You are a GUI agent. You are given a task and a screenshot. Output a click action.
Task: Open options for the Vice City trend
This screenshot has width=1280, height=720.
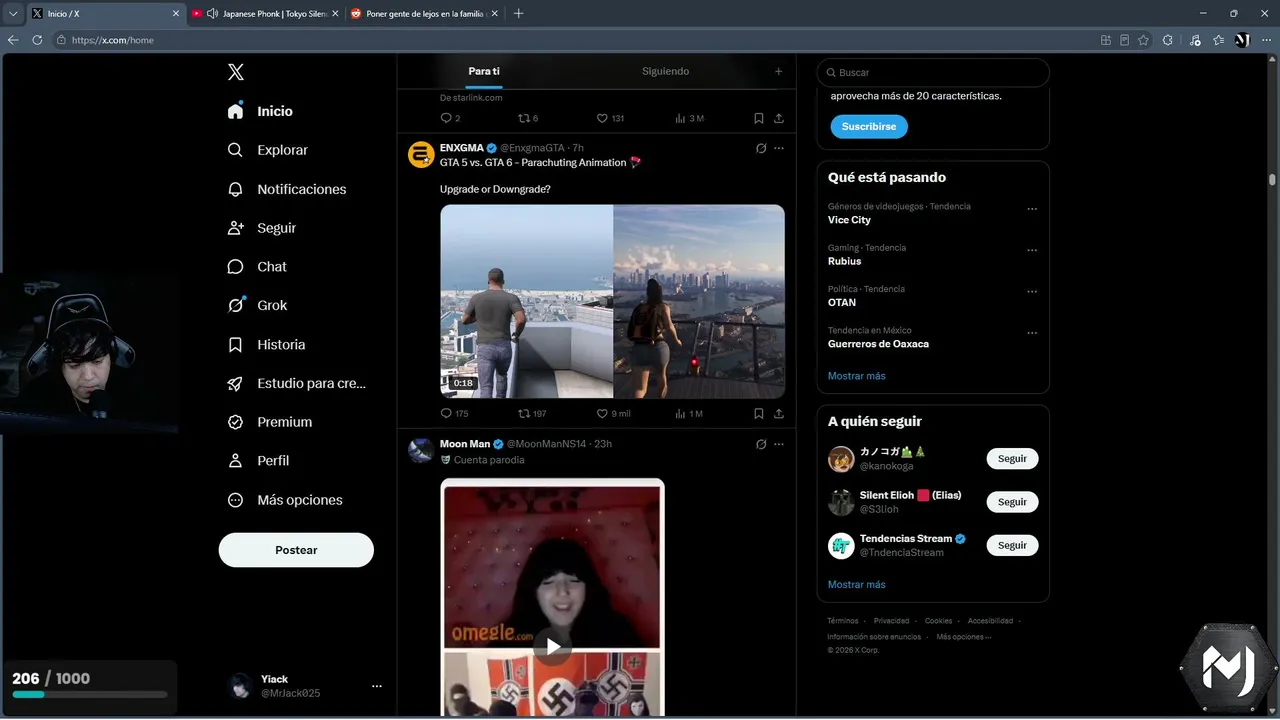[x=1032, y=209]
